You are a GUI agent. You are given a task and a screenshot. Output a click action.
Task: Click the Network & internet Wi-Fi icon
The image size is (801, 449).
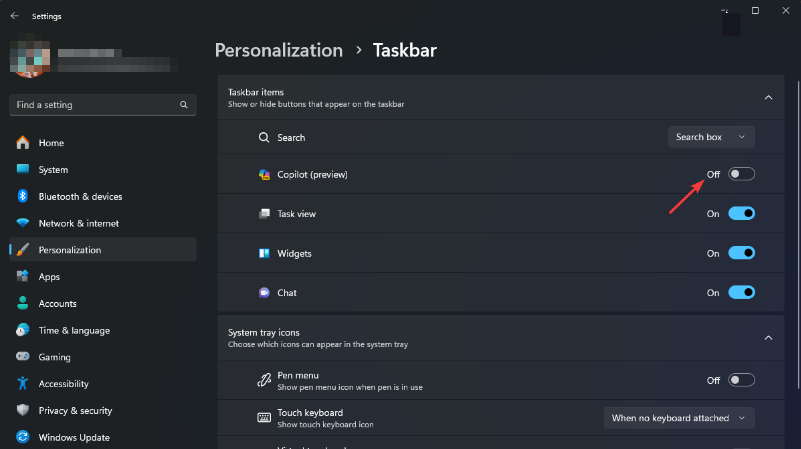point(23,223)
